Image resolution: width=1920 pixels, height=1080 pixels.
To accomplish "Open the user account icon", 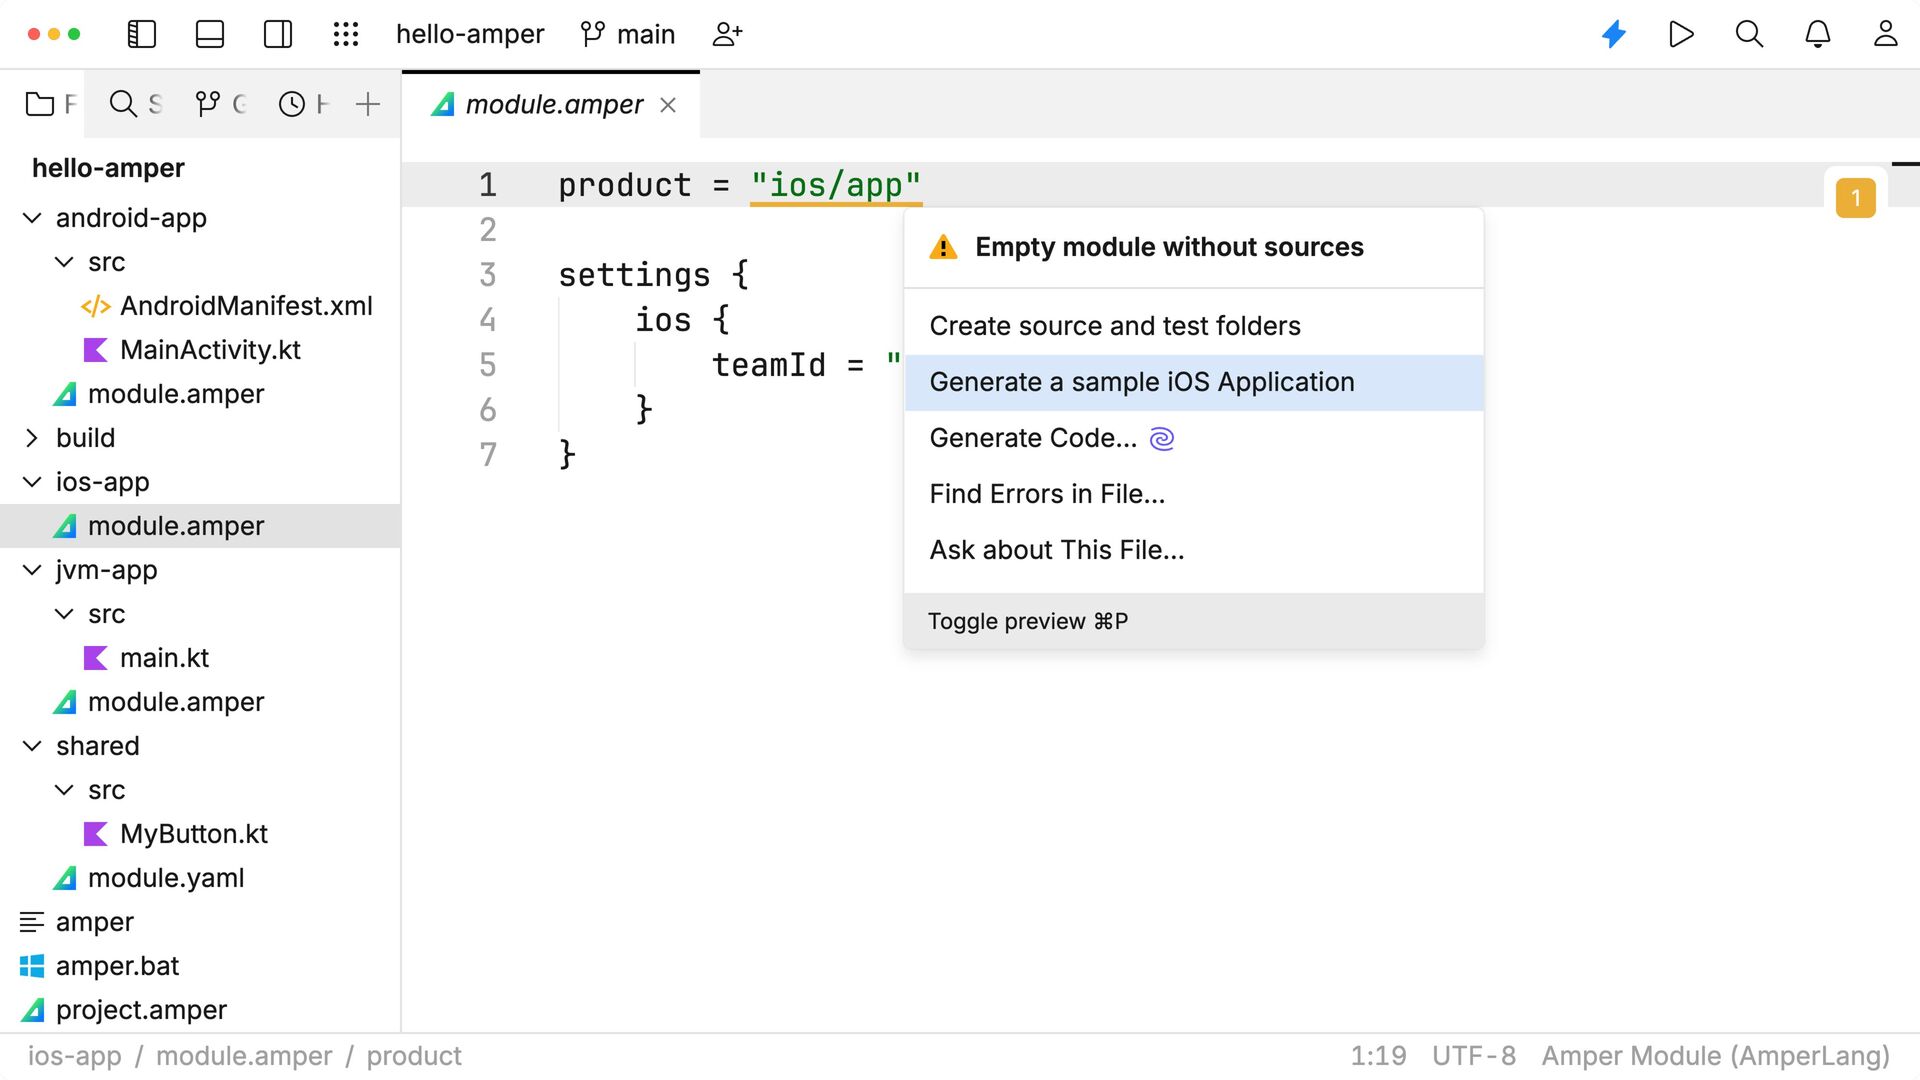I will (1886, 34).
